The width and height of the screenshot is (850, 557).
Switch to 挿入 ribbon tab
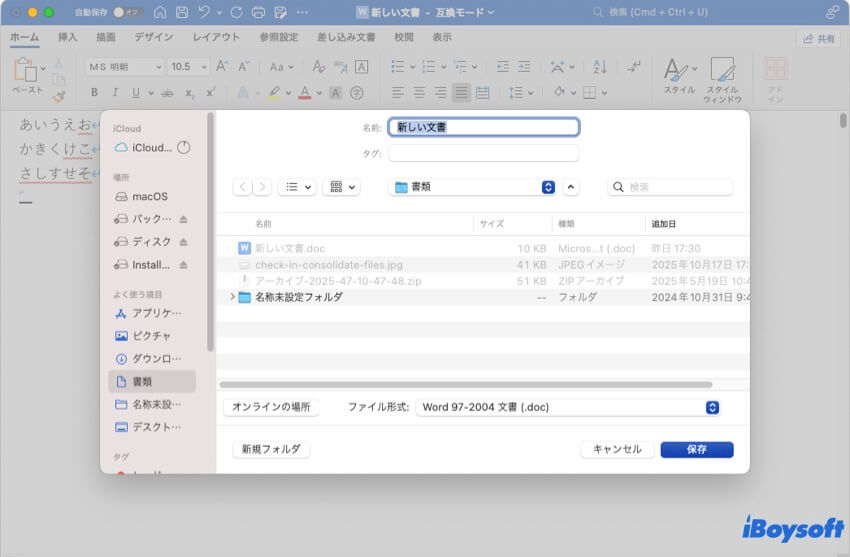[x=67, y=37]
